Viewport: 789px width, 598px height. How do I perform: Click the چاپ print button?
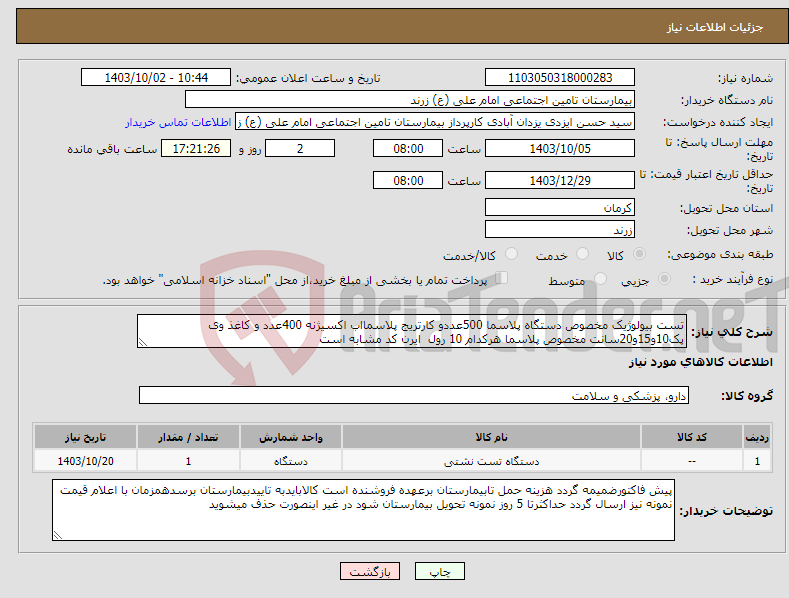[x=440, y=571]
